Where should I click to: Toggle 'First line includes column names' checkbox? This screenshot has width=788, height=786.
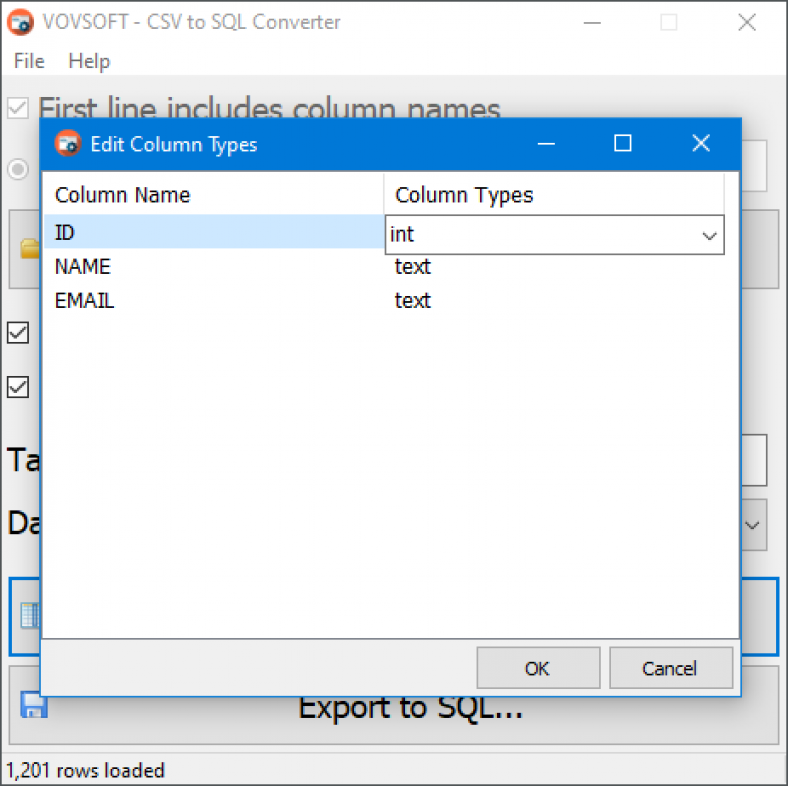pos(18,108)
